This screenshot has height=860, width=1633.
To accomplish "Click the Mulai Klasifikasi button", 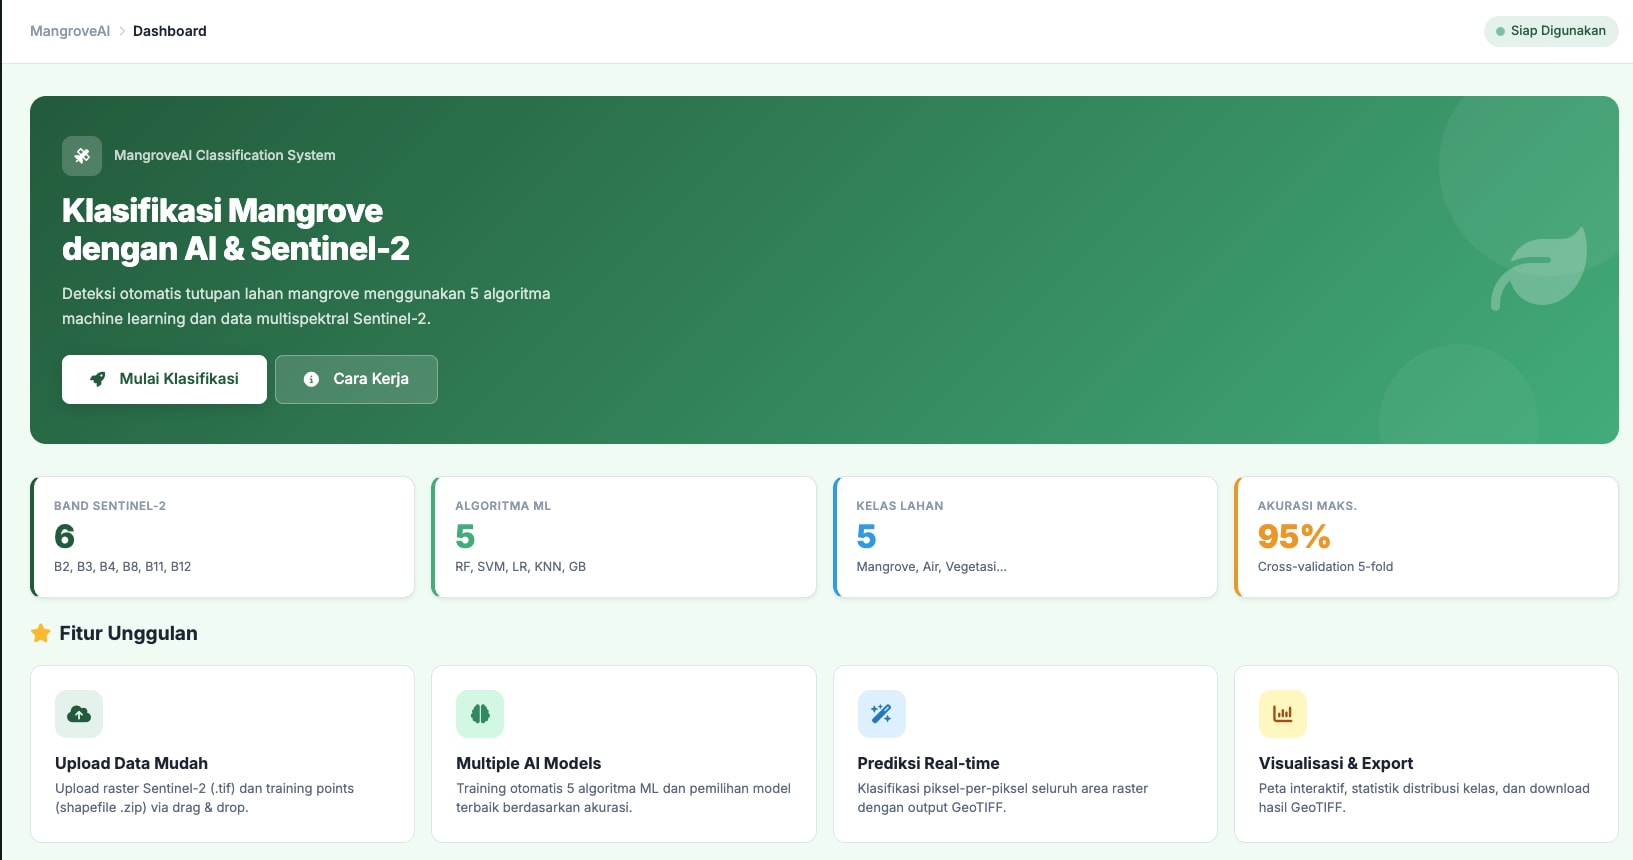I will [x=164, y=379].
